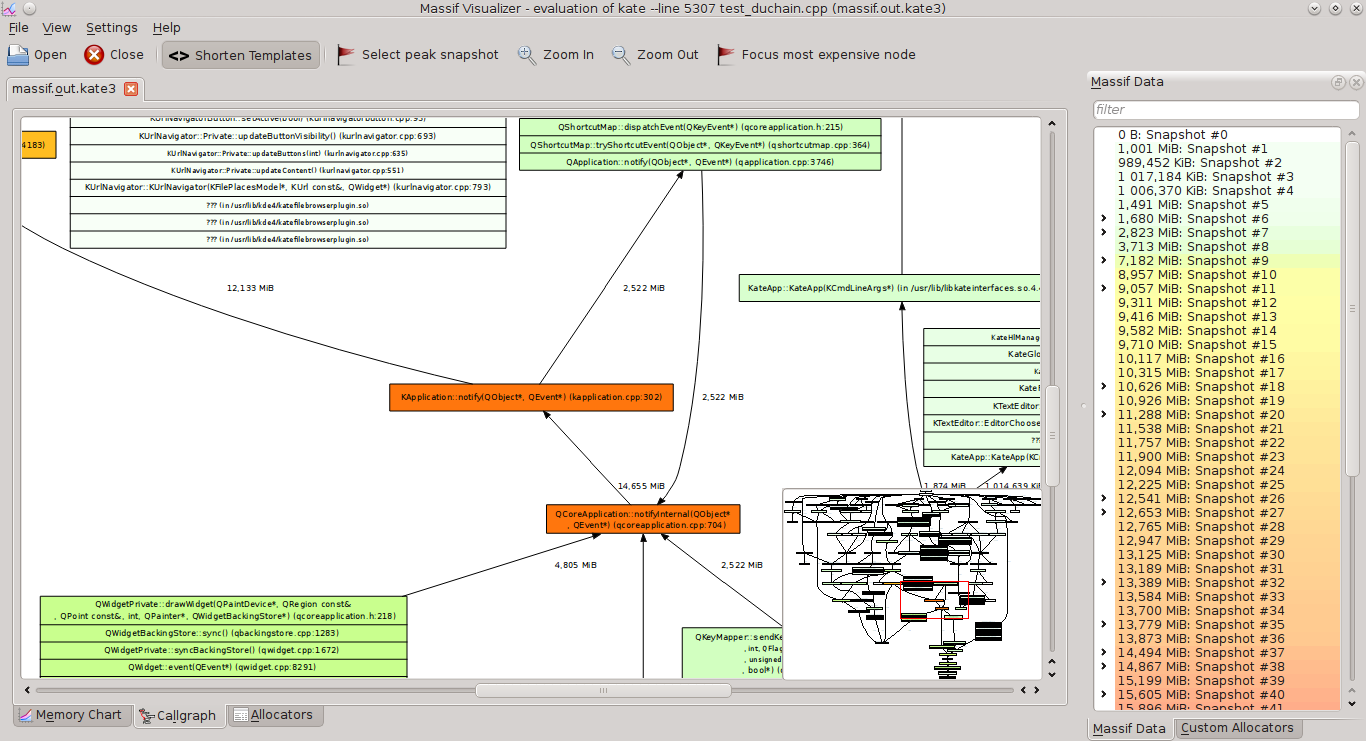The width and height of the screenshot is (1366, 741).
Task: Toggle the Shorten Templates button
Action: point(241,55)
